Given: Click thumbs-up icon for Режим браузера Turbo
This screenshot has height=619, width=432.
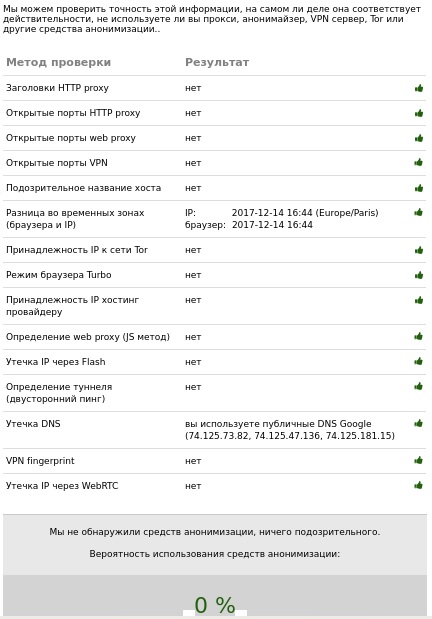Looking at the screenshot, I should 419,275.
